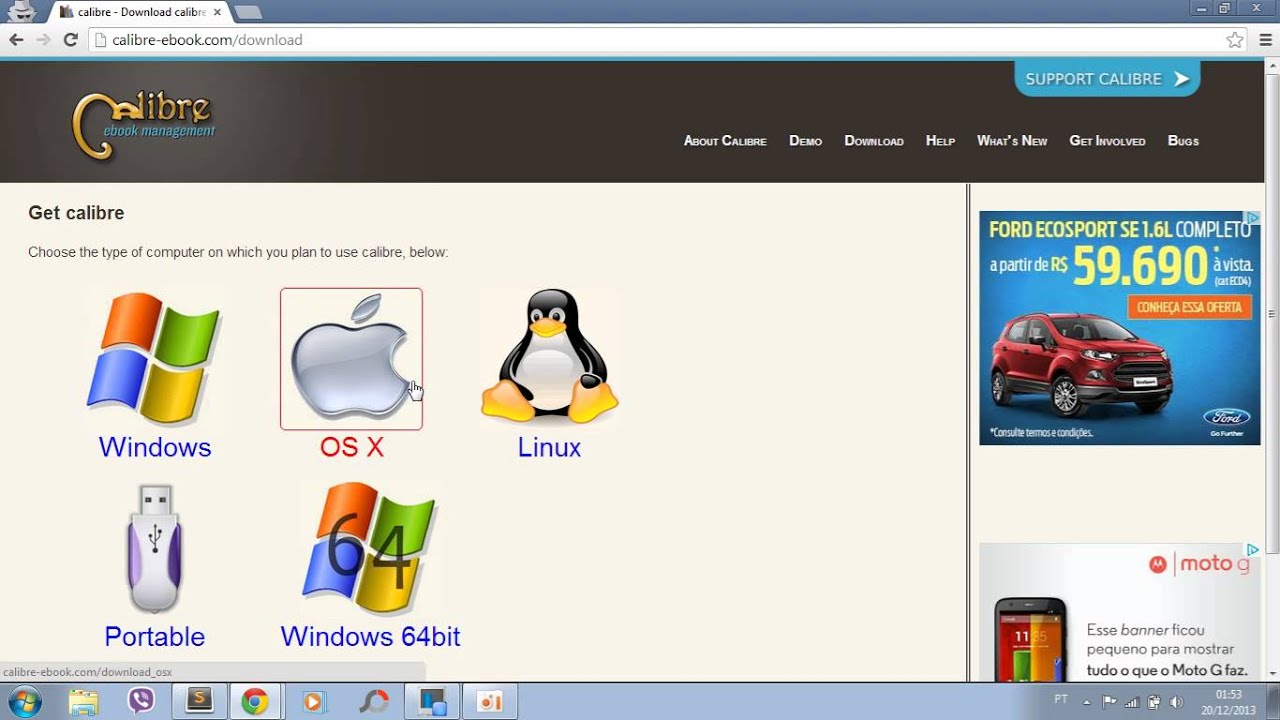The height and width of the screenshot is (720, 1280).
Task: Open magnifier app taskbar icon
Action: pos(373,702)
